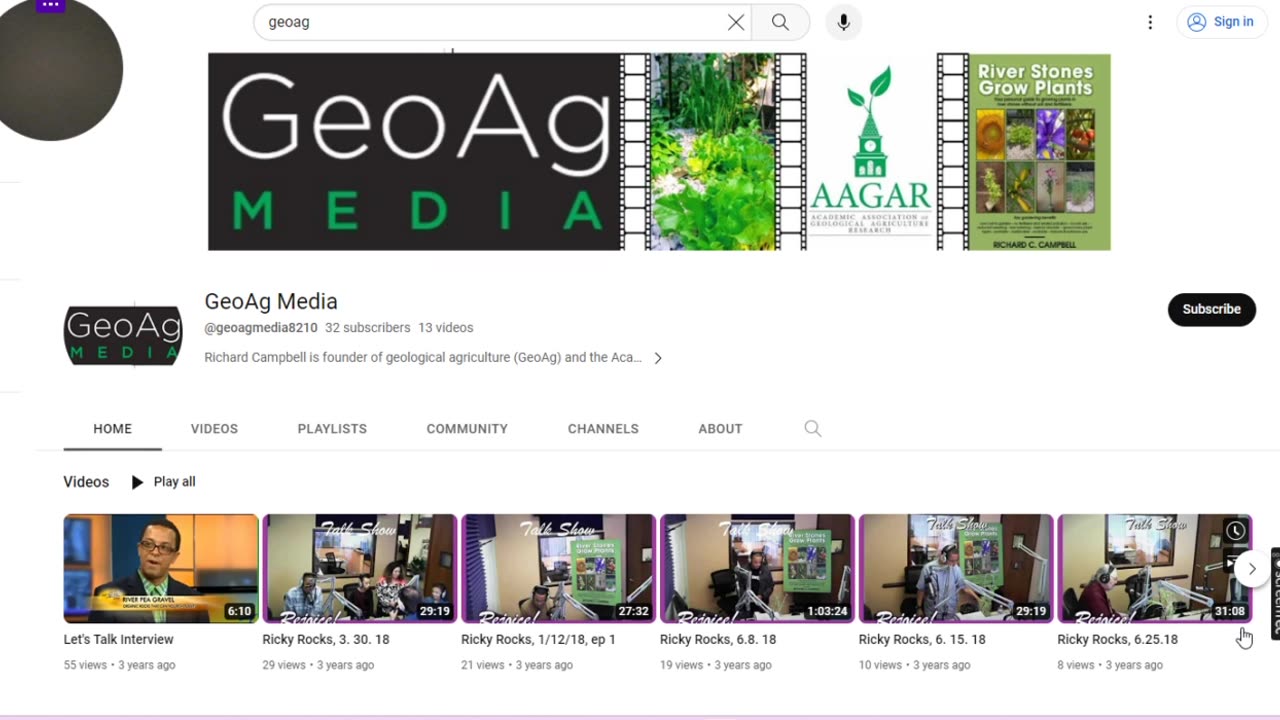Click the Ricky Rocks, 6.25.18 title
The image size is (1280, 720).
1117,639
